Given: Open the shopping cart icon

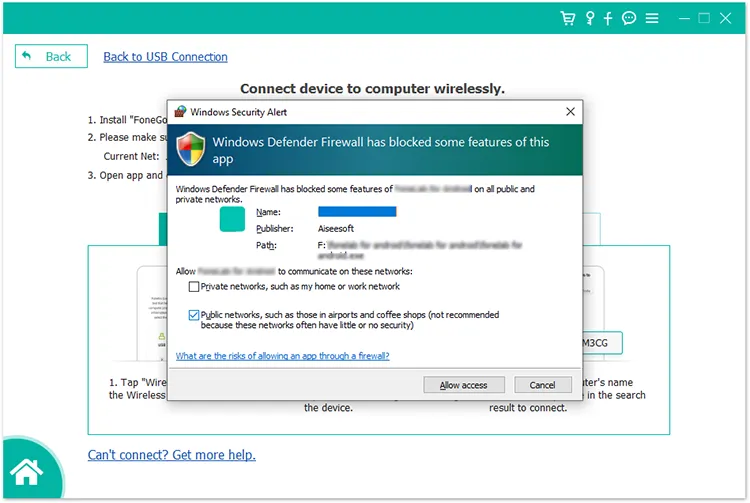Looking at the screenshot, I should [x=568, y=18].
